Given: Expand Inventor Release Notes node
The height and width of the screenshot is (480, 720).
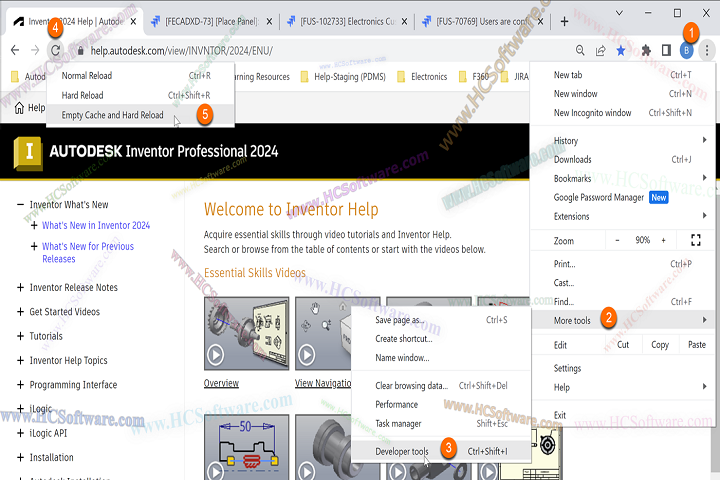Looking at the screenshot, I should [x=20, y=288].
